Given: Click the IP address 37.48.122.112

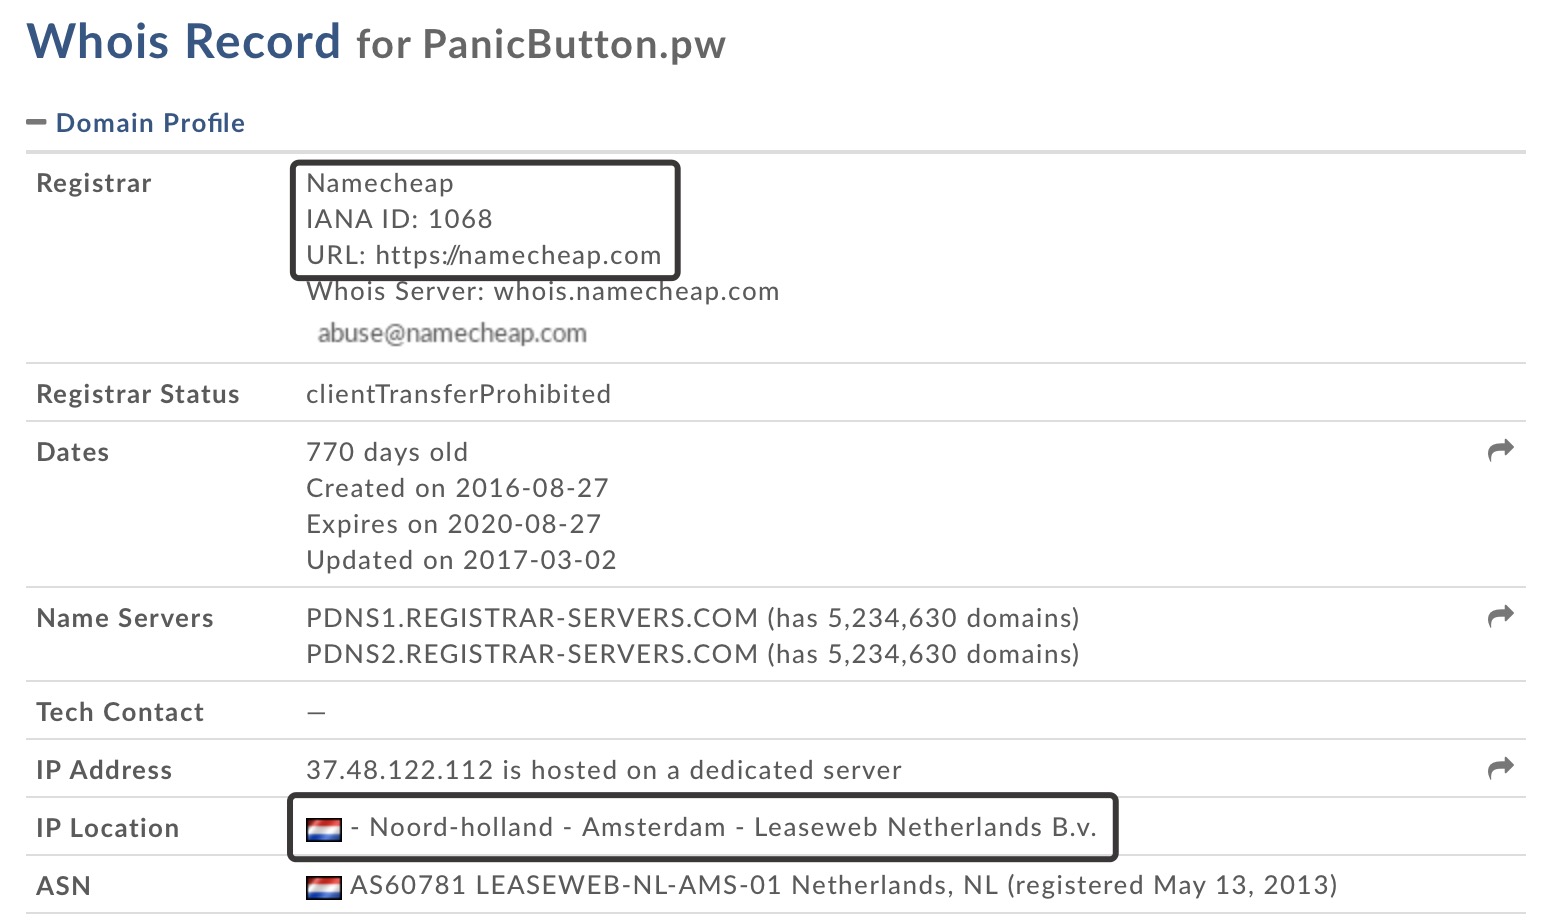Looking at the screenshot, I should tap(399, 770).
